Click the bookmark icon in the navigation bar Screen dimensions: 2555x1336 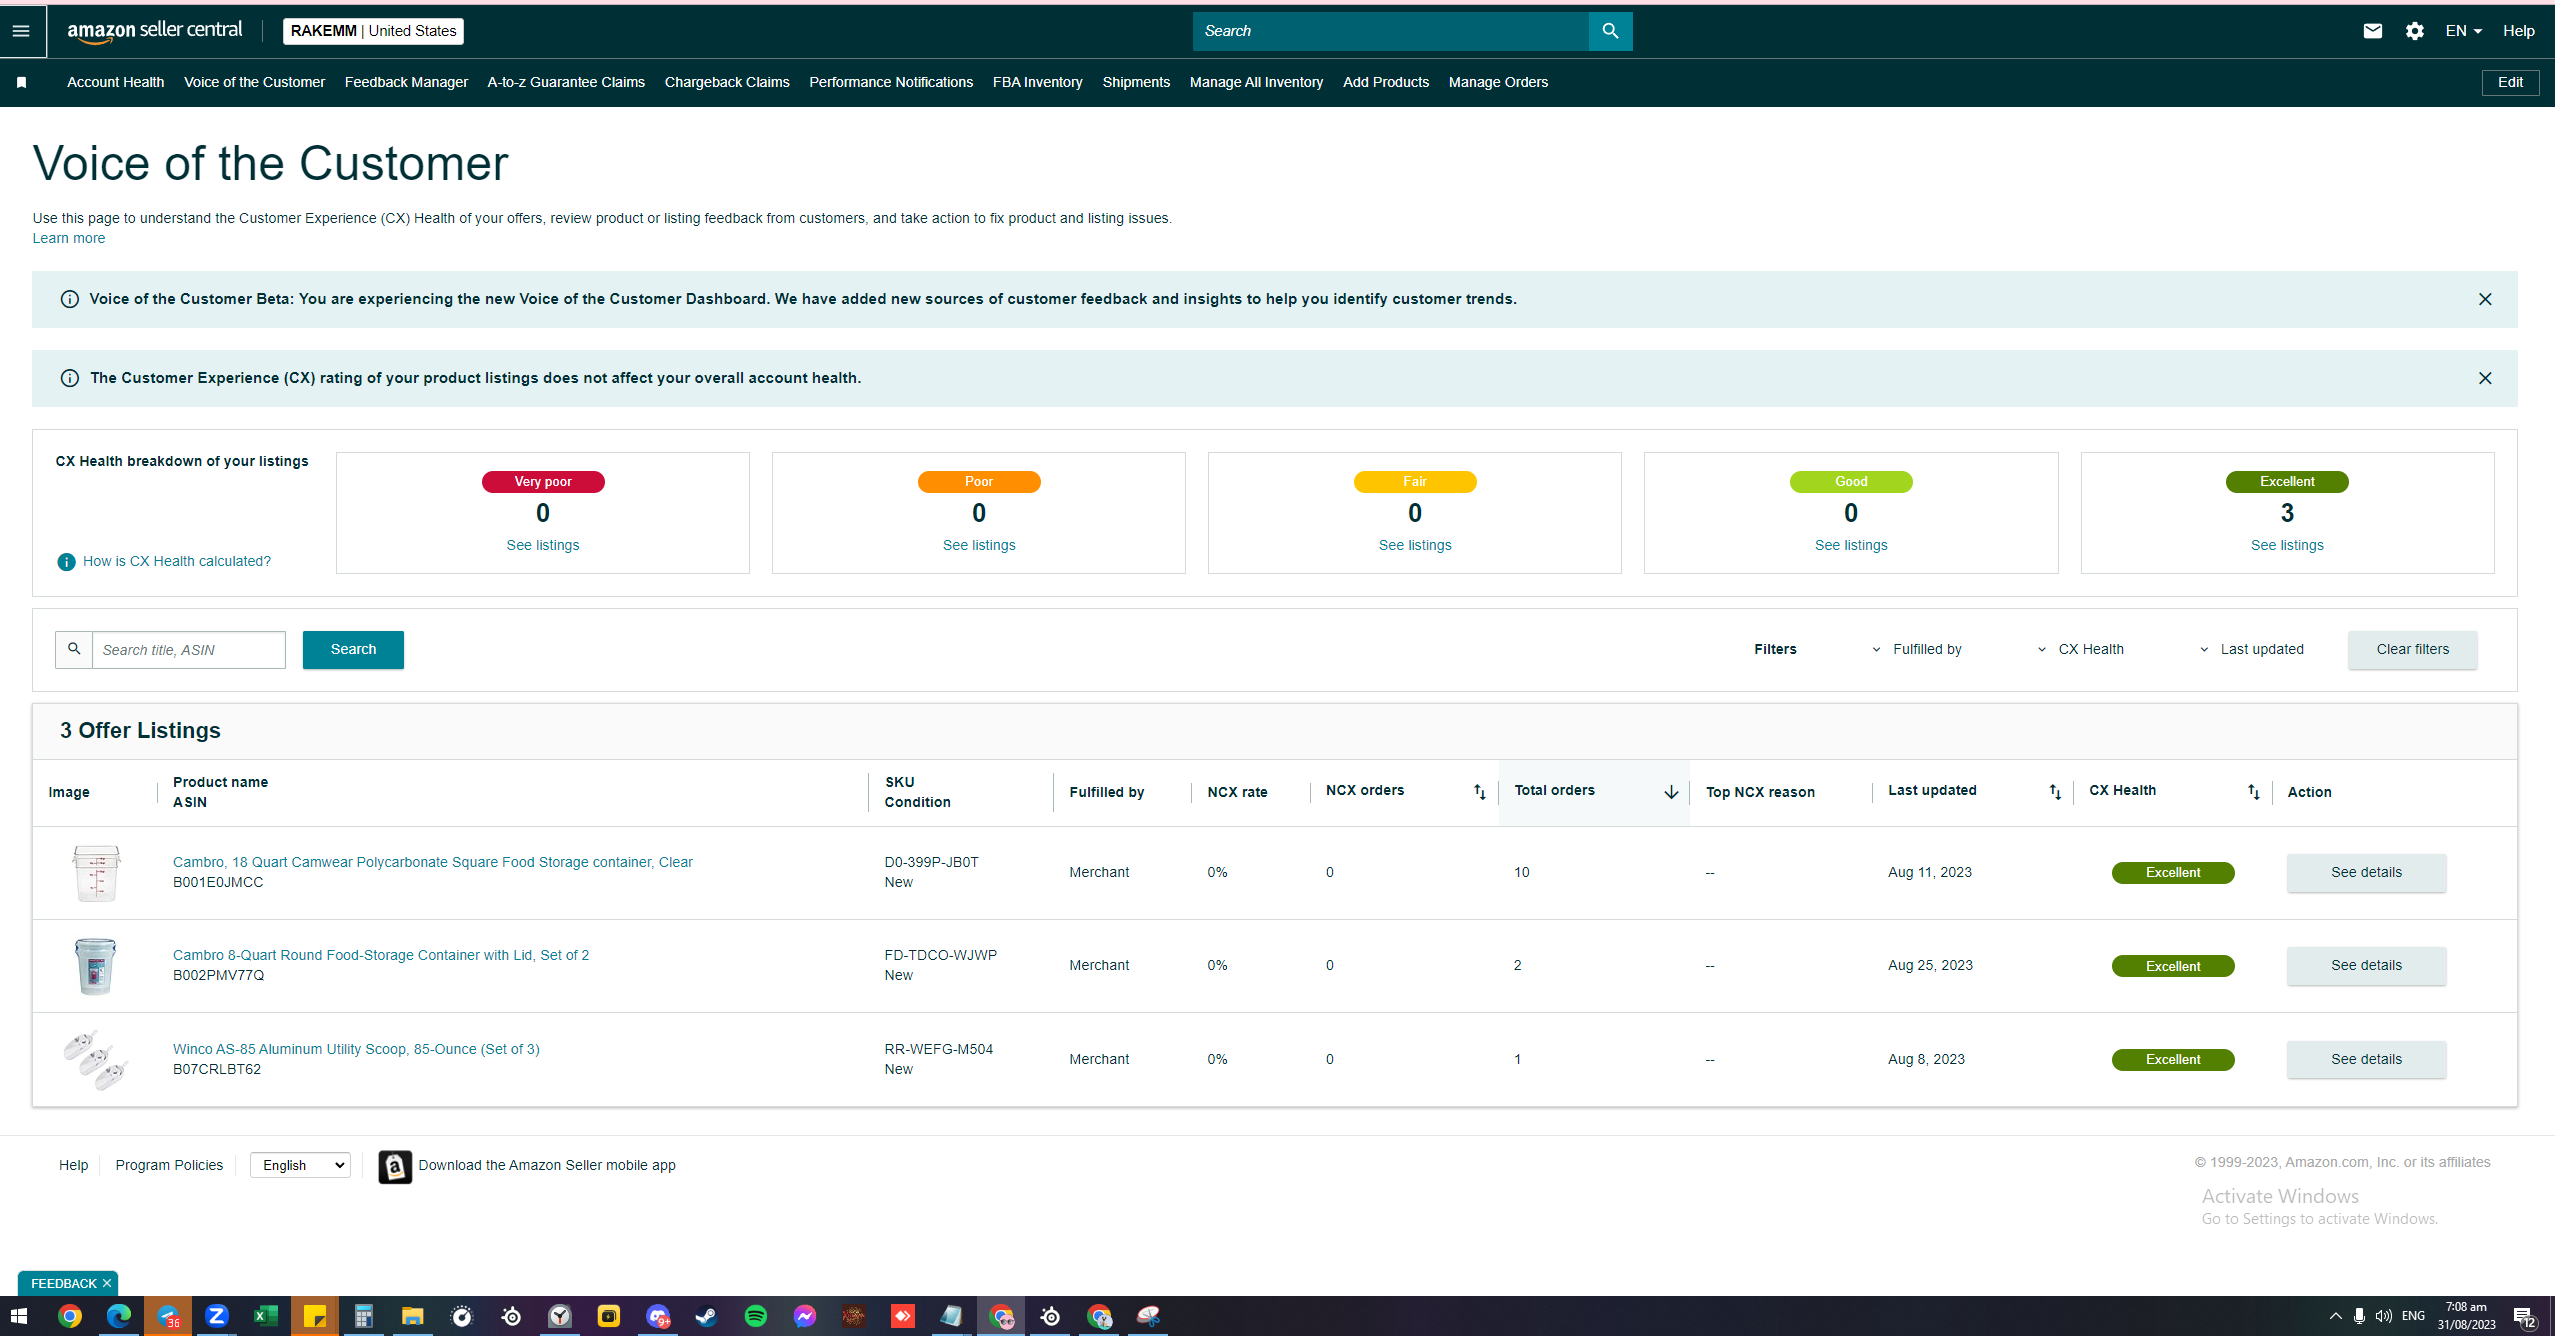tap(21, 82)
